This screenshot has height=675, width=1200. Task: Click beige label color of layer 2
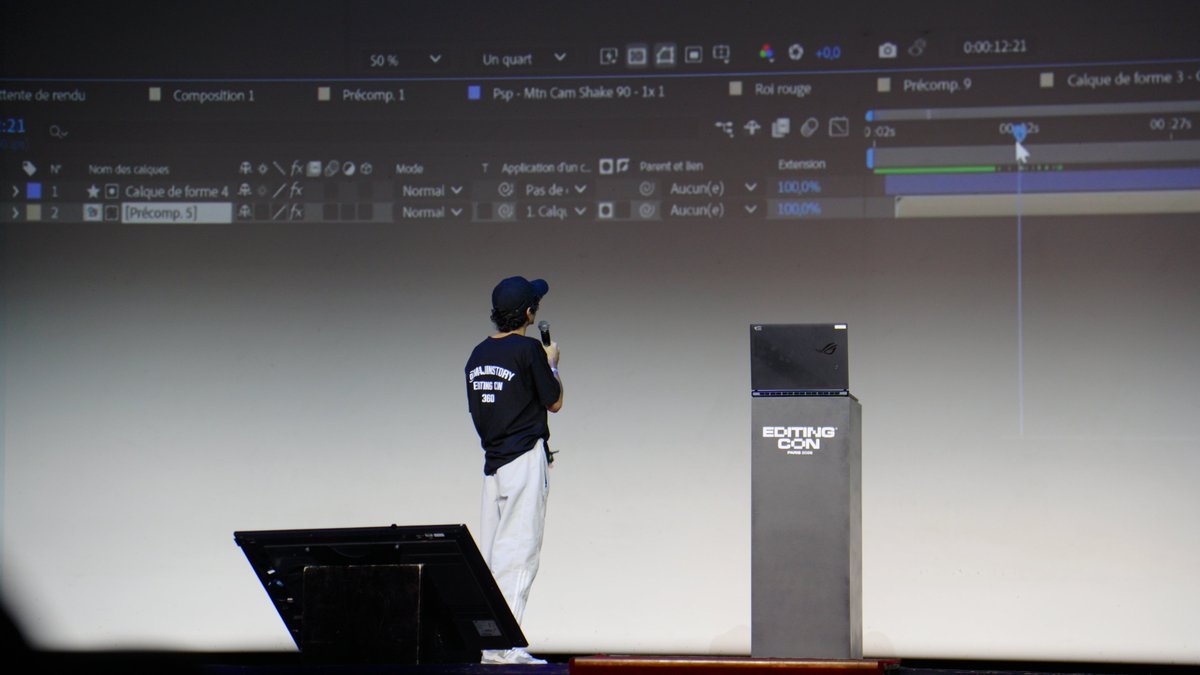(x=34, y=213)
